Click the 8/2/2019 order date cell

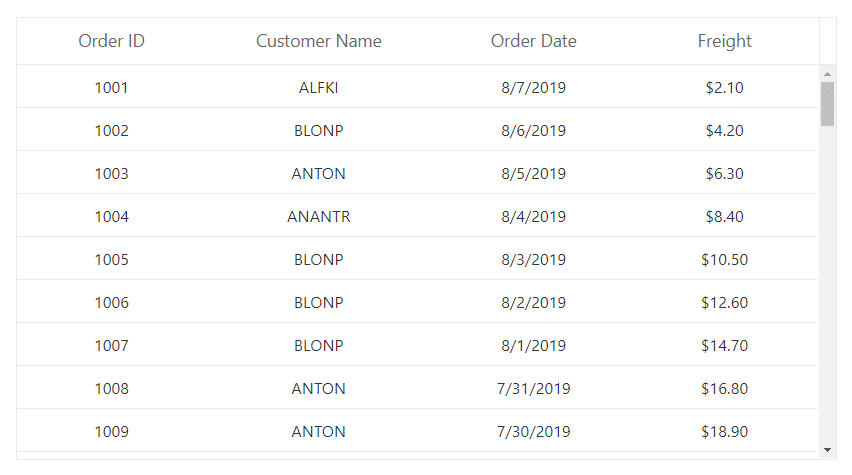pos(534,302)
